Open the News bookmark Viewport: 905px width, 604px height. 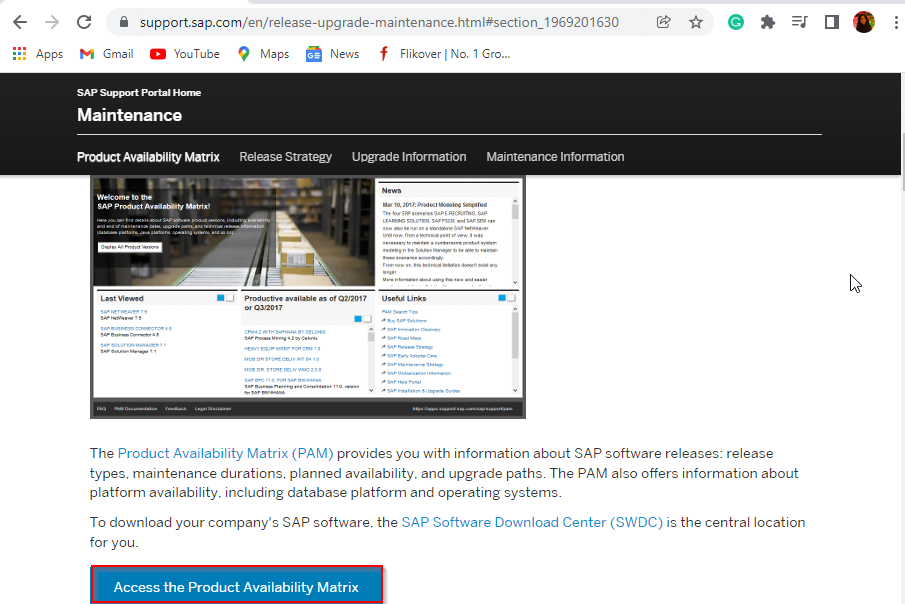click(x=332, y=54)
